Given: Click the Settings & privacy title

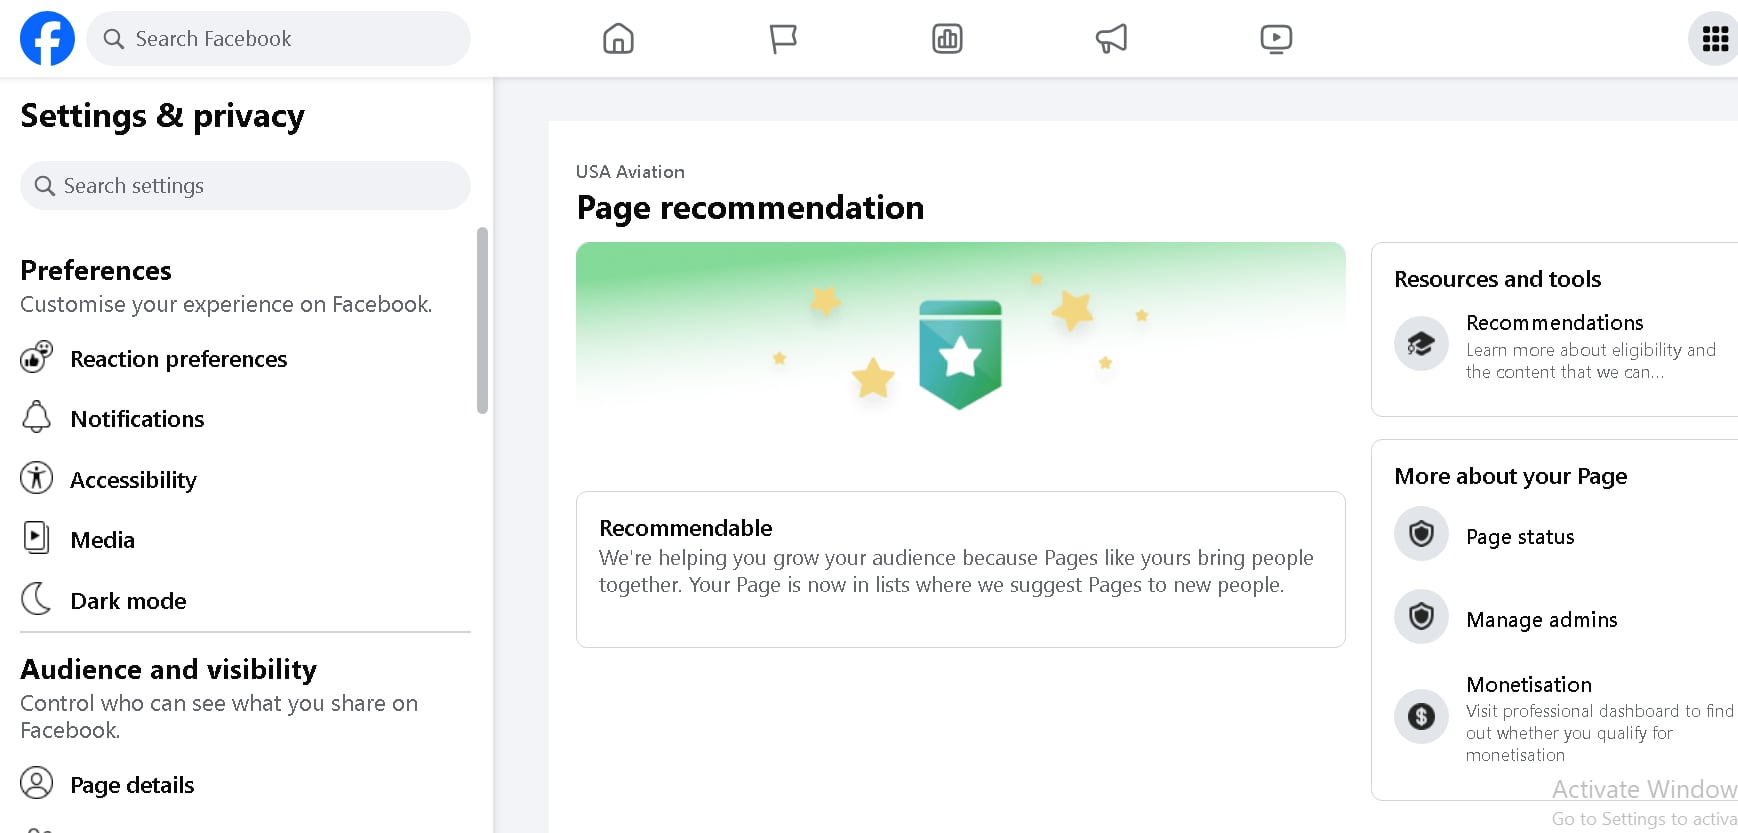Looking at the screenshot, I should point(162,116).
